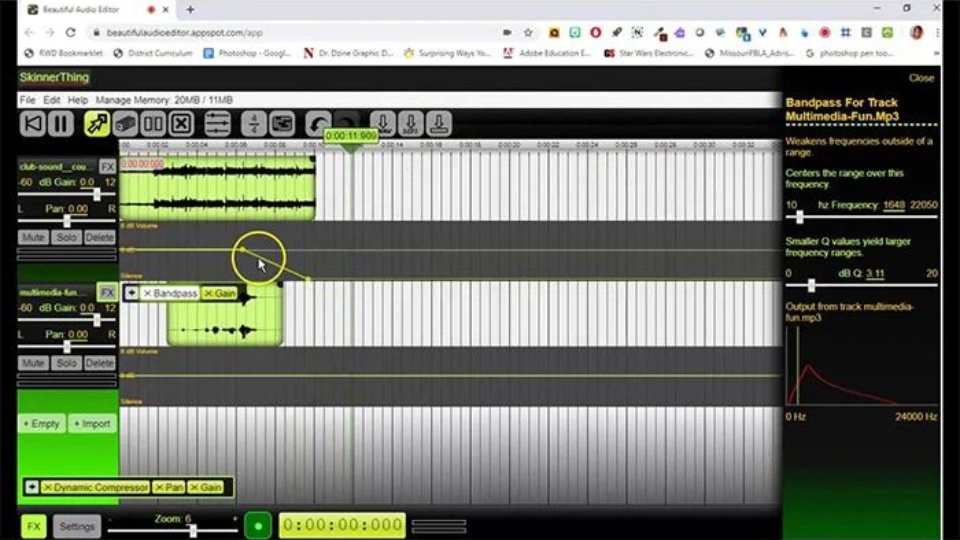
Task: Bookmark this page with the star icon
Action: pos(528,32)
